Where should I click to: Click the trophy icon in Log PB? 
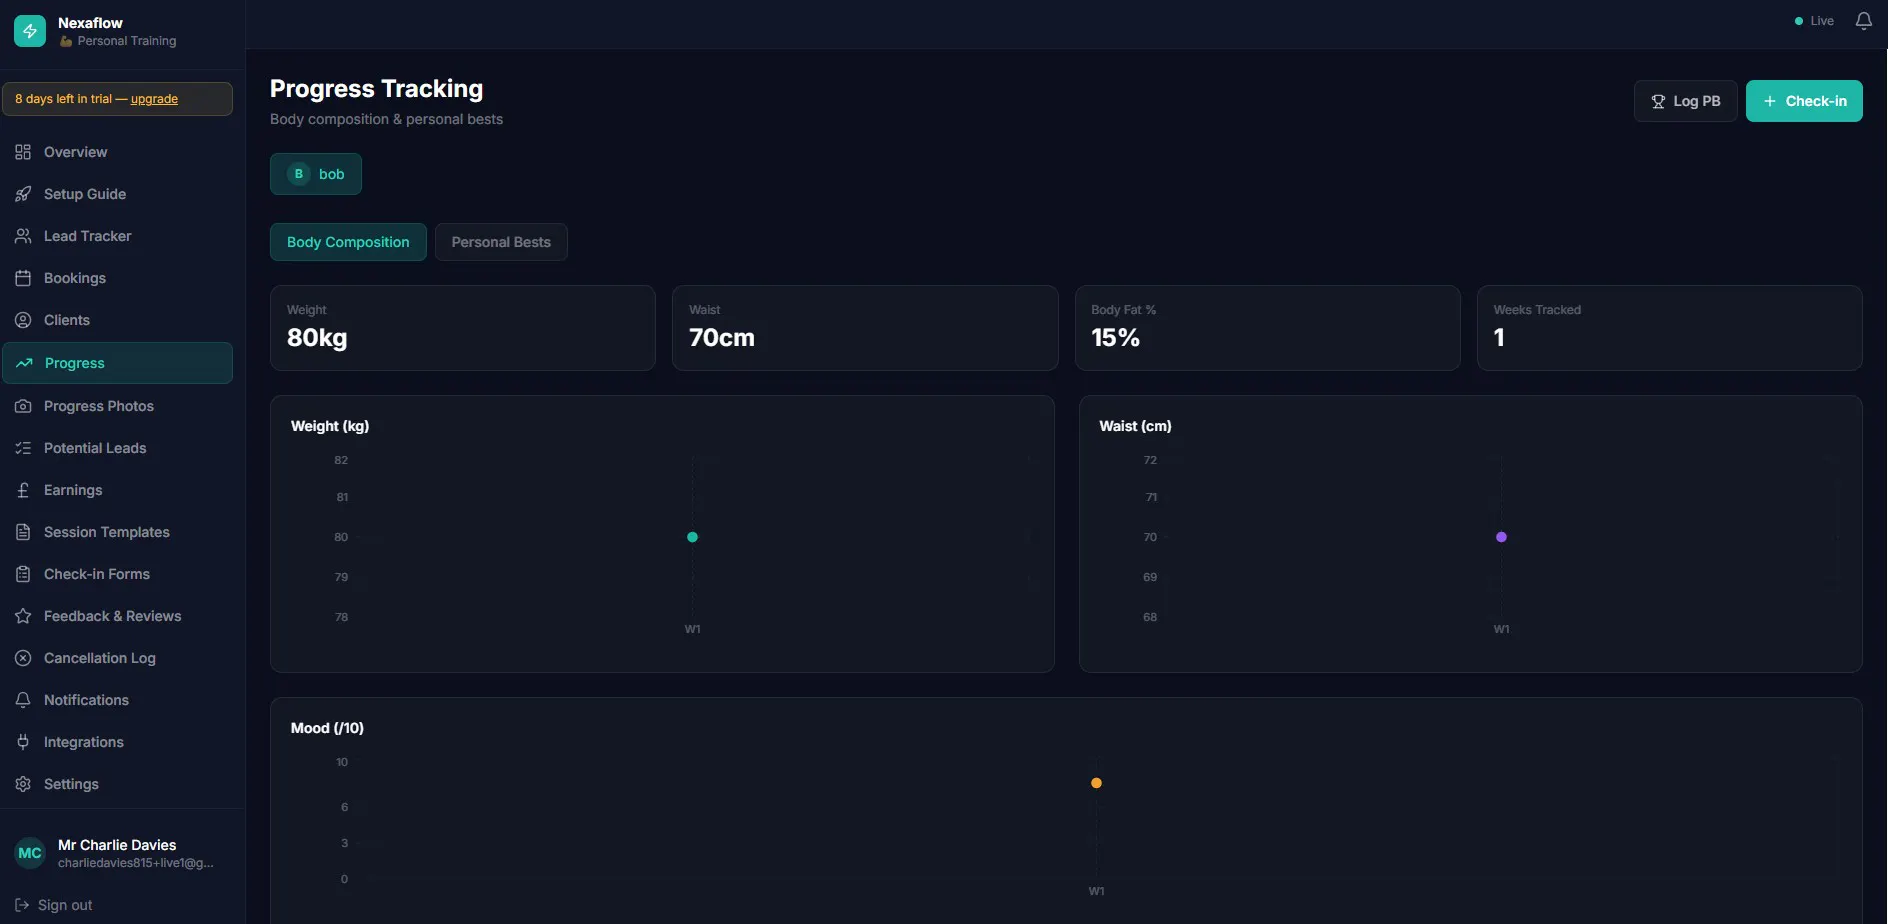coord(1658,101)
